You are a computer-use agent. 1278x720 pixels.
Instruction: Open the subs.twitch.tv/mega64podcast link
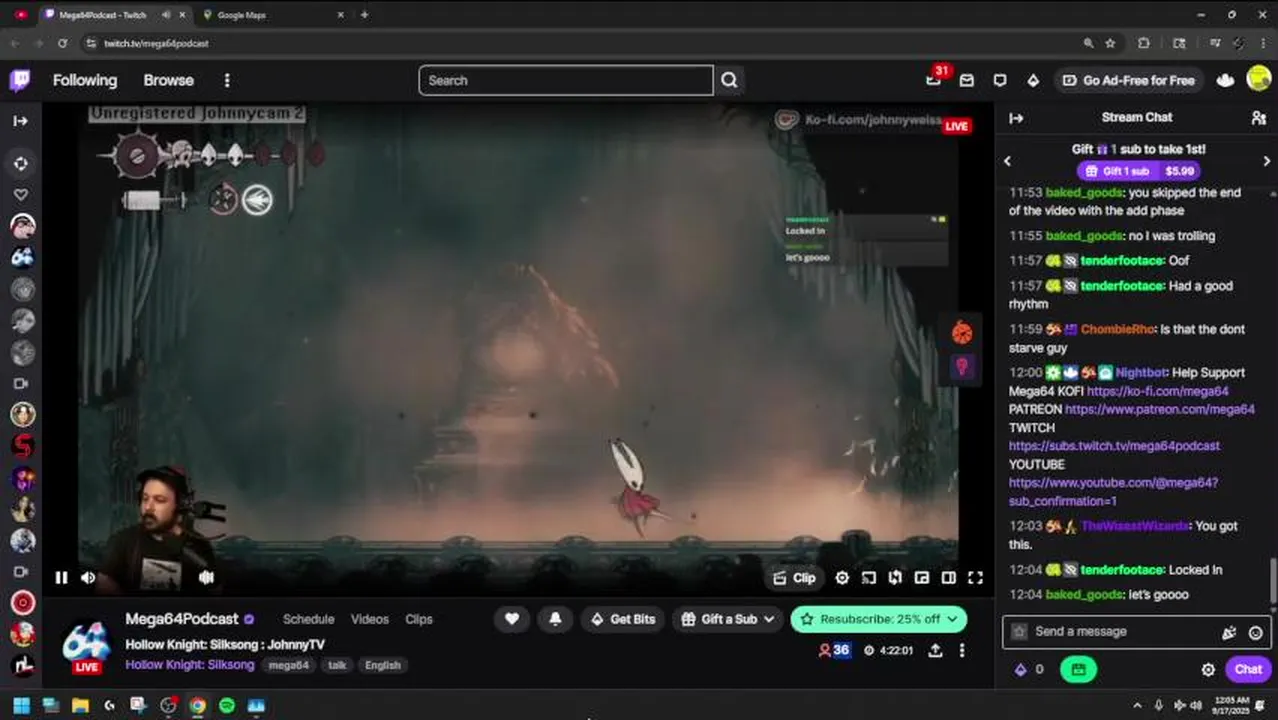point(1114,446)
